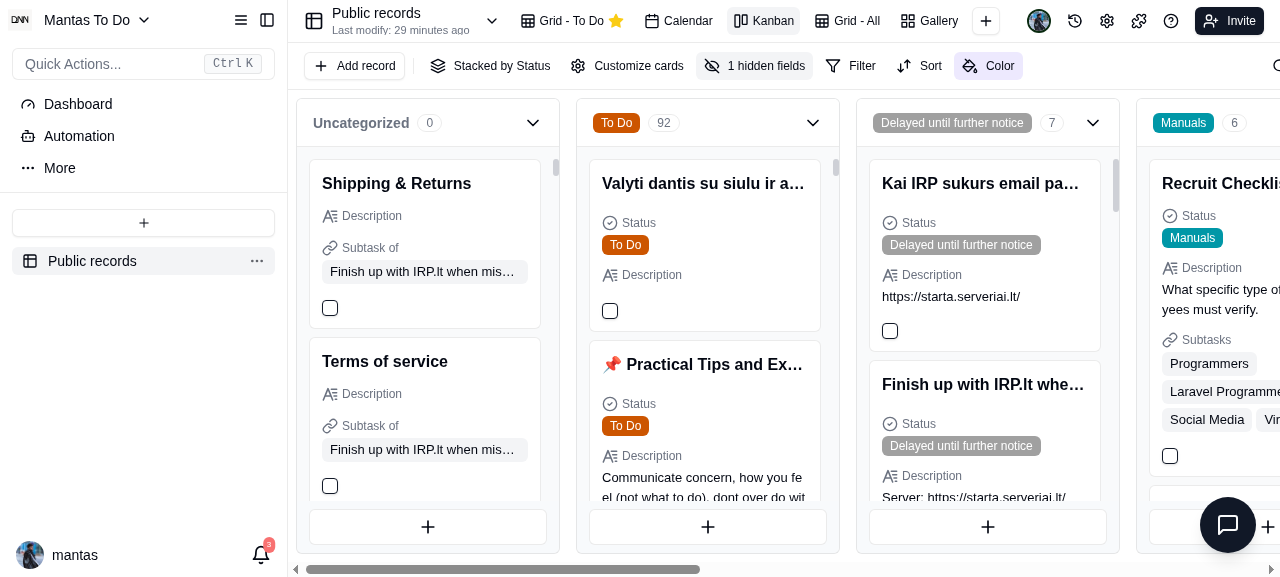Click Delayed column vertical scrollbar thumb
This screenshot has height=577, width=1280.
[1116, 185]
